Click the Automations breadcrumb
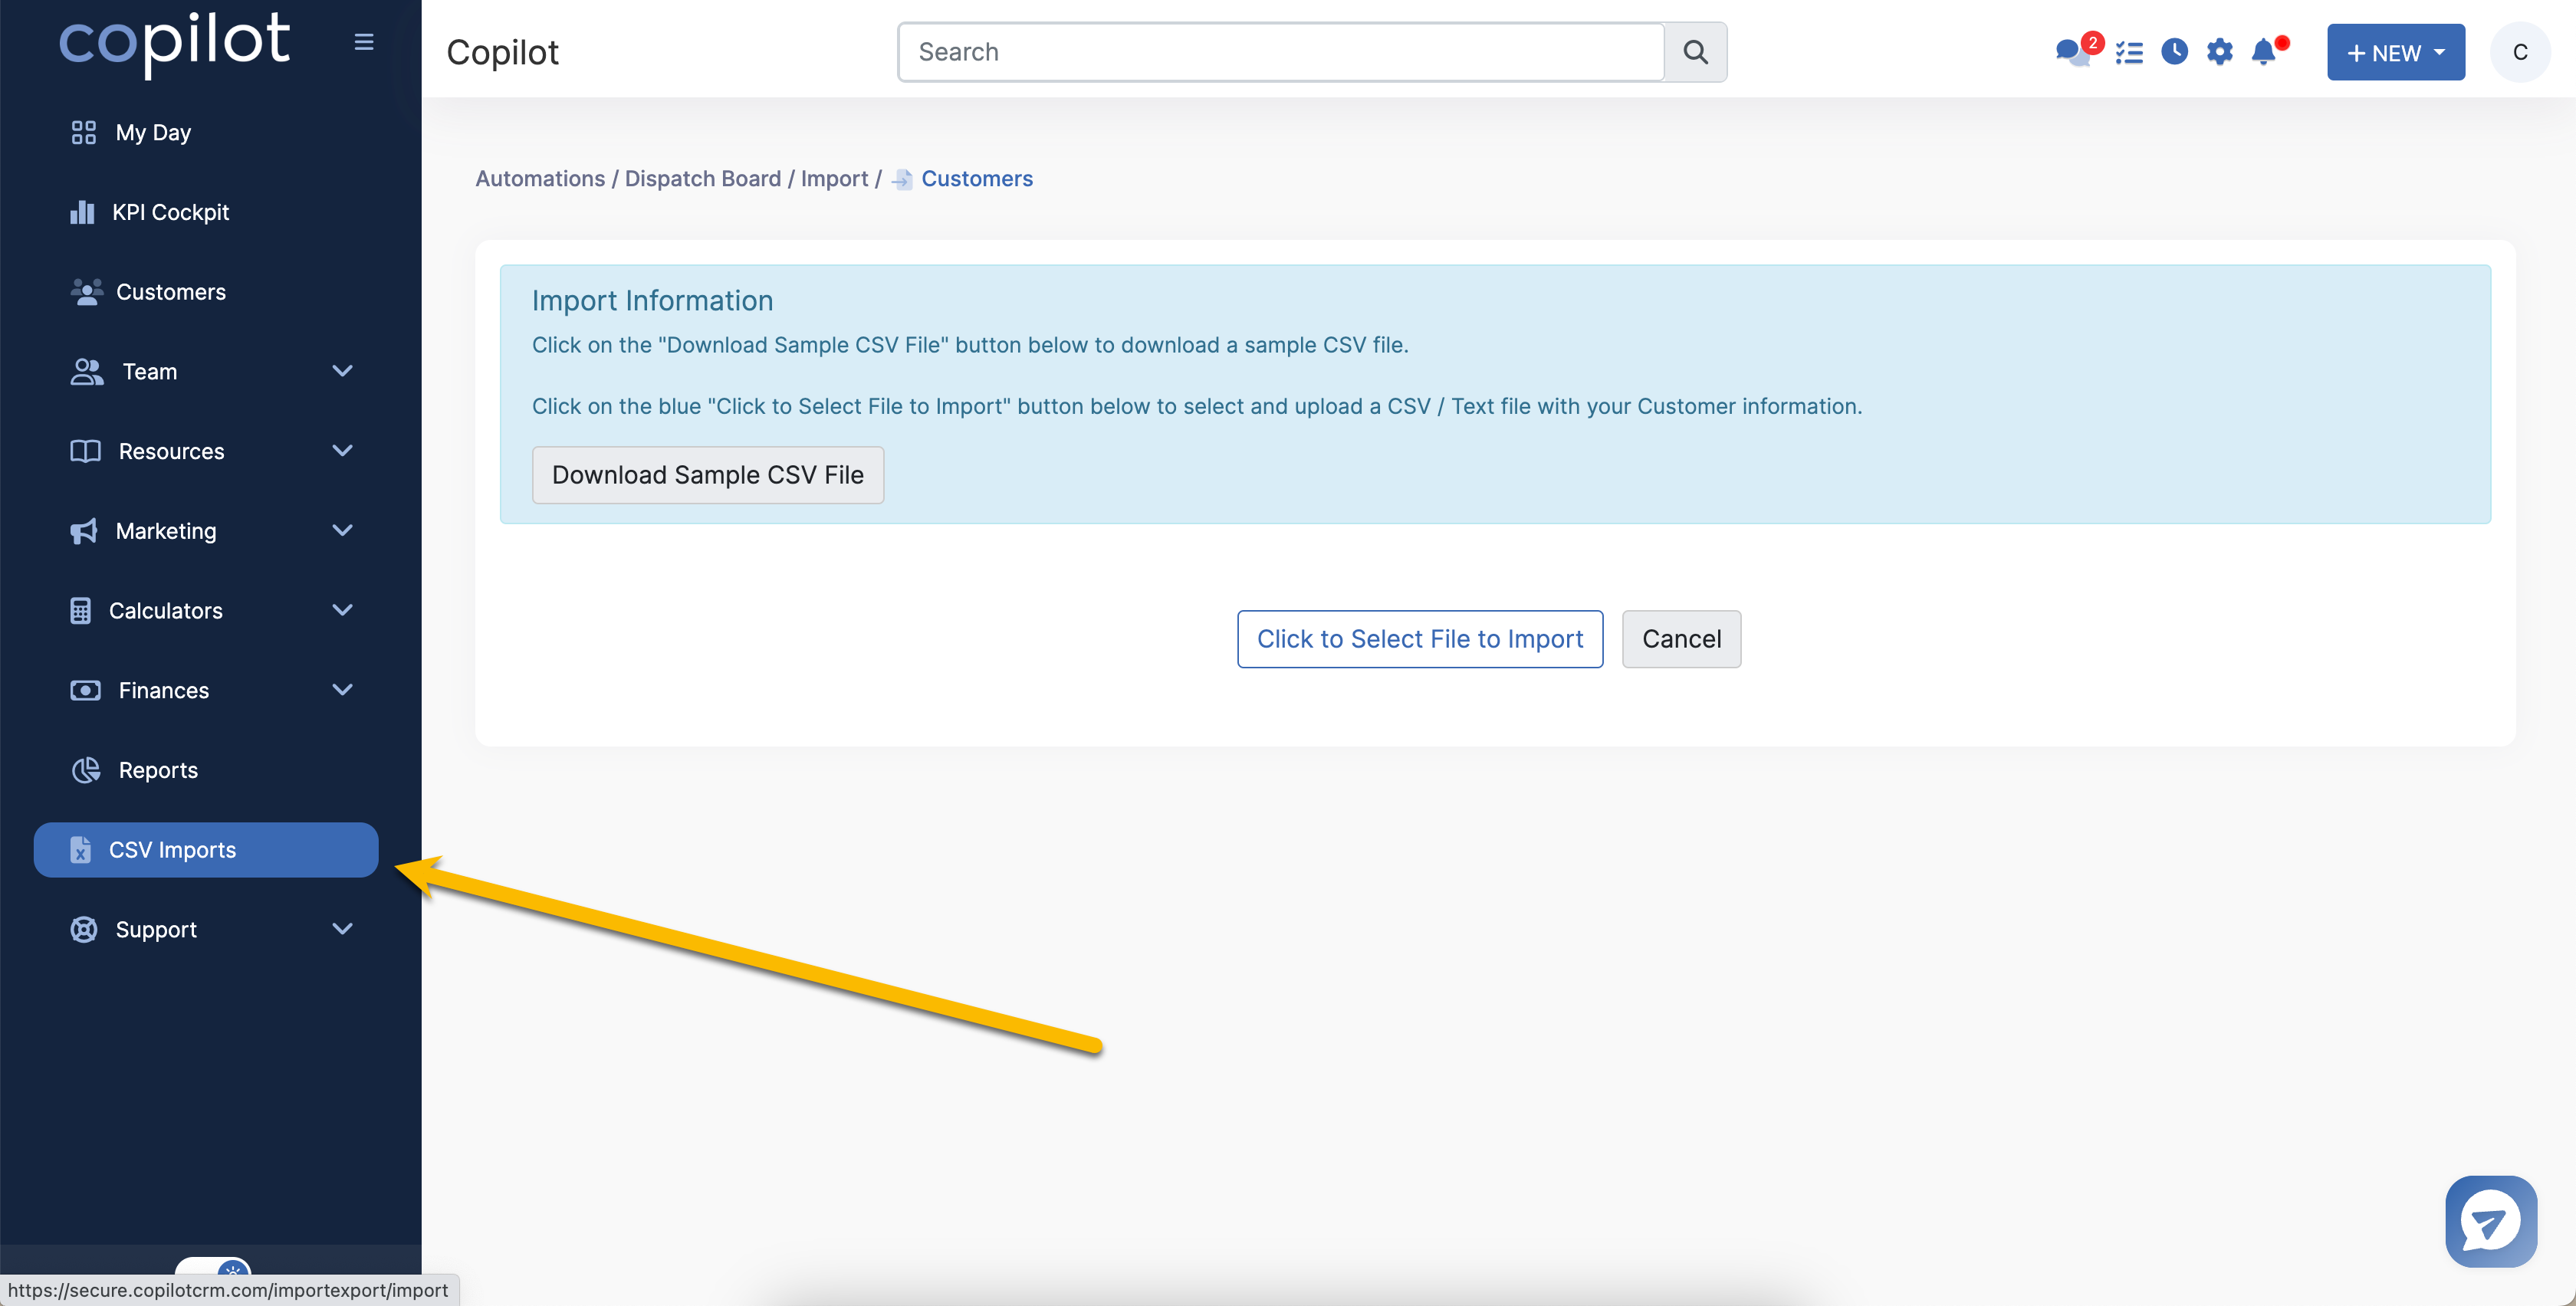 [540, 179]
